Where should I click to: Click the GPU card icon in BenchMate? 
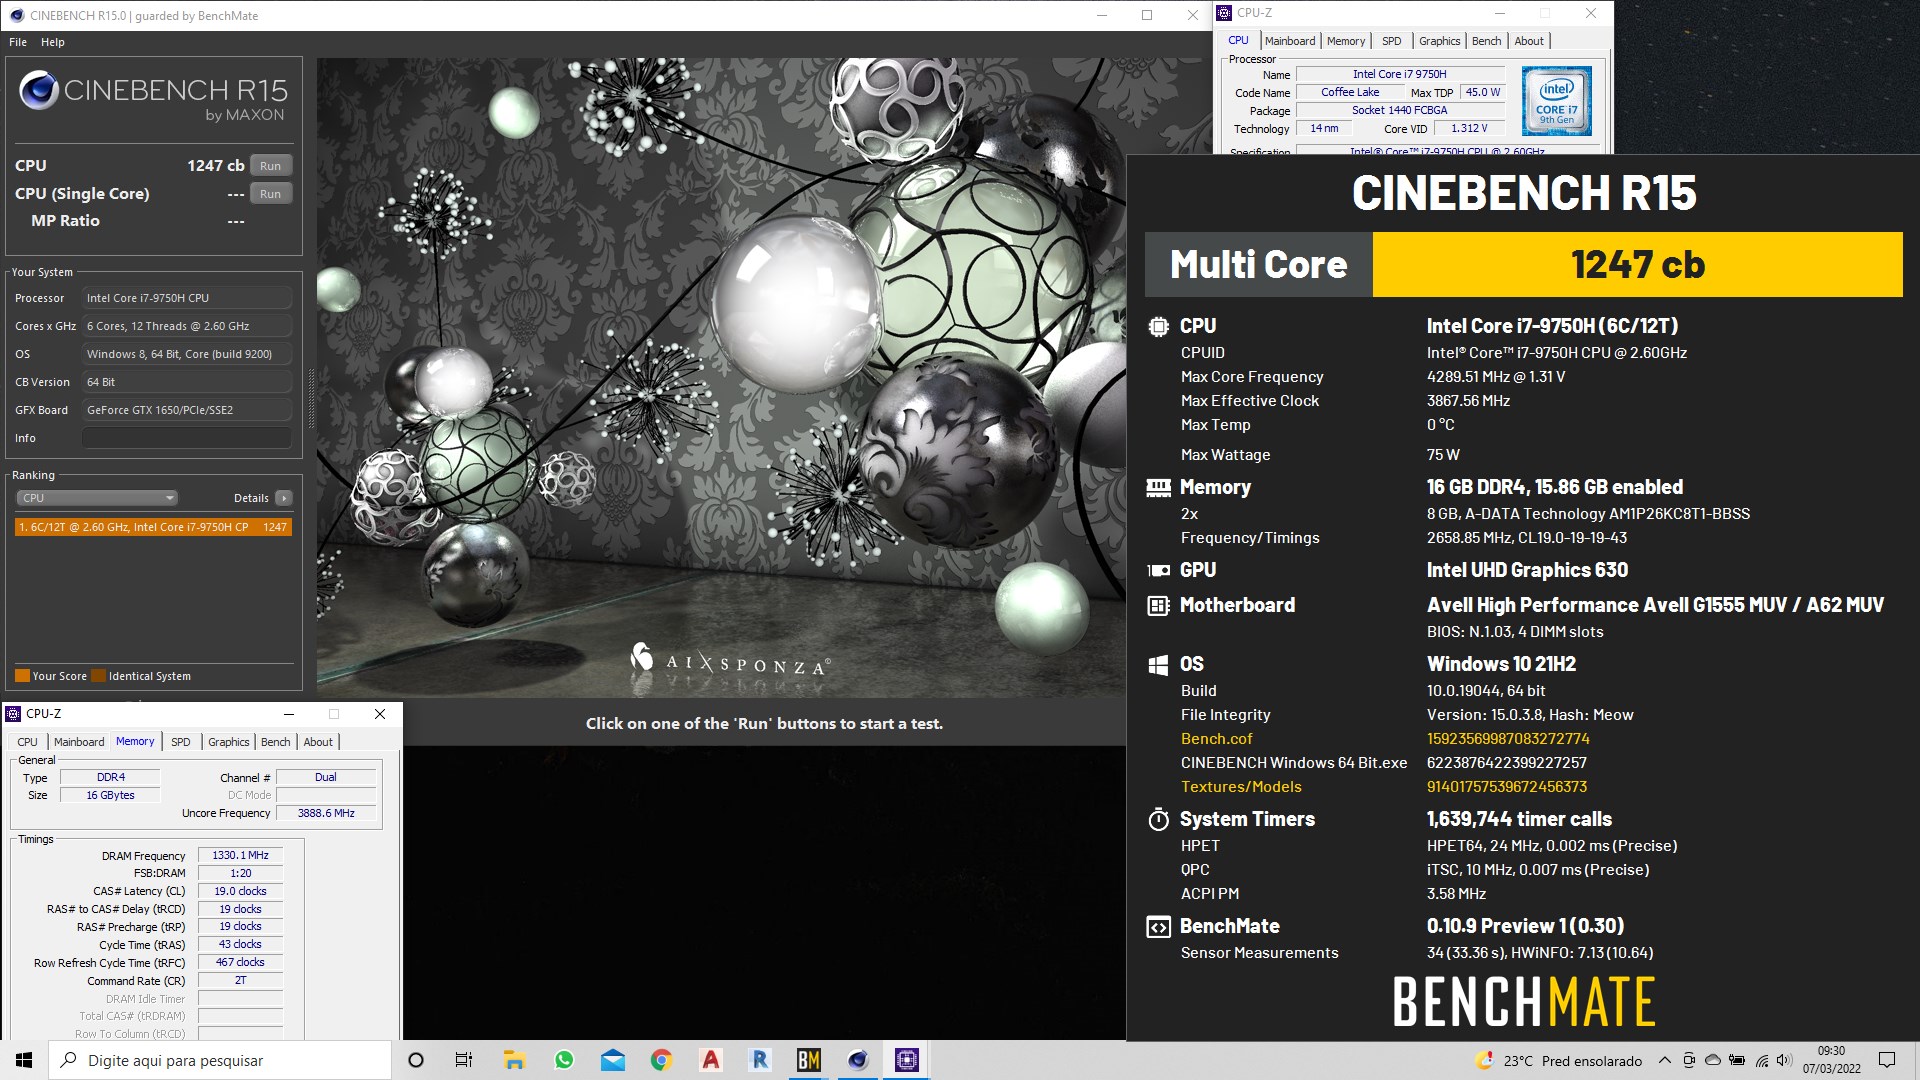pyautogui.click(x=1158, y=570)
